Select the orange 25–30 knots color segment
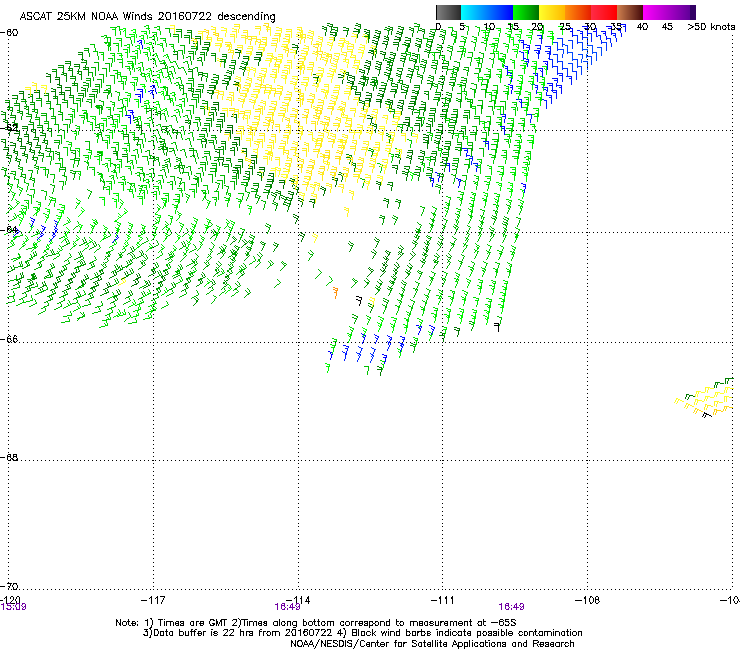 [578, 12]
